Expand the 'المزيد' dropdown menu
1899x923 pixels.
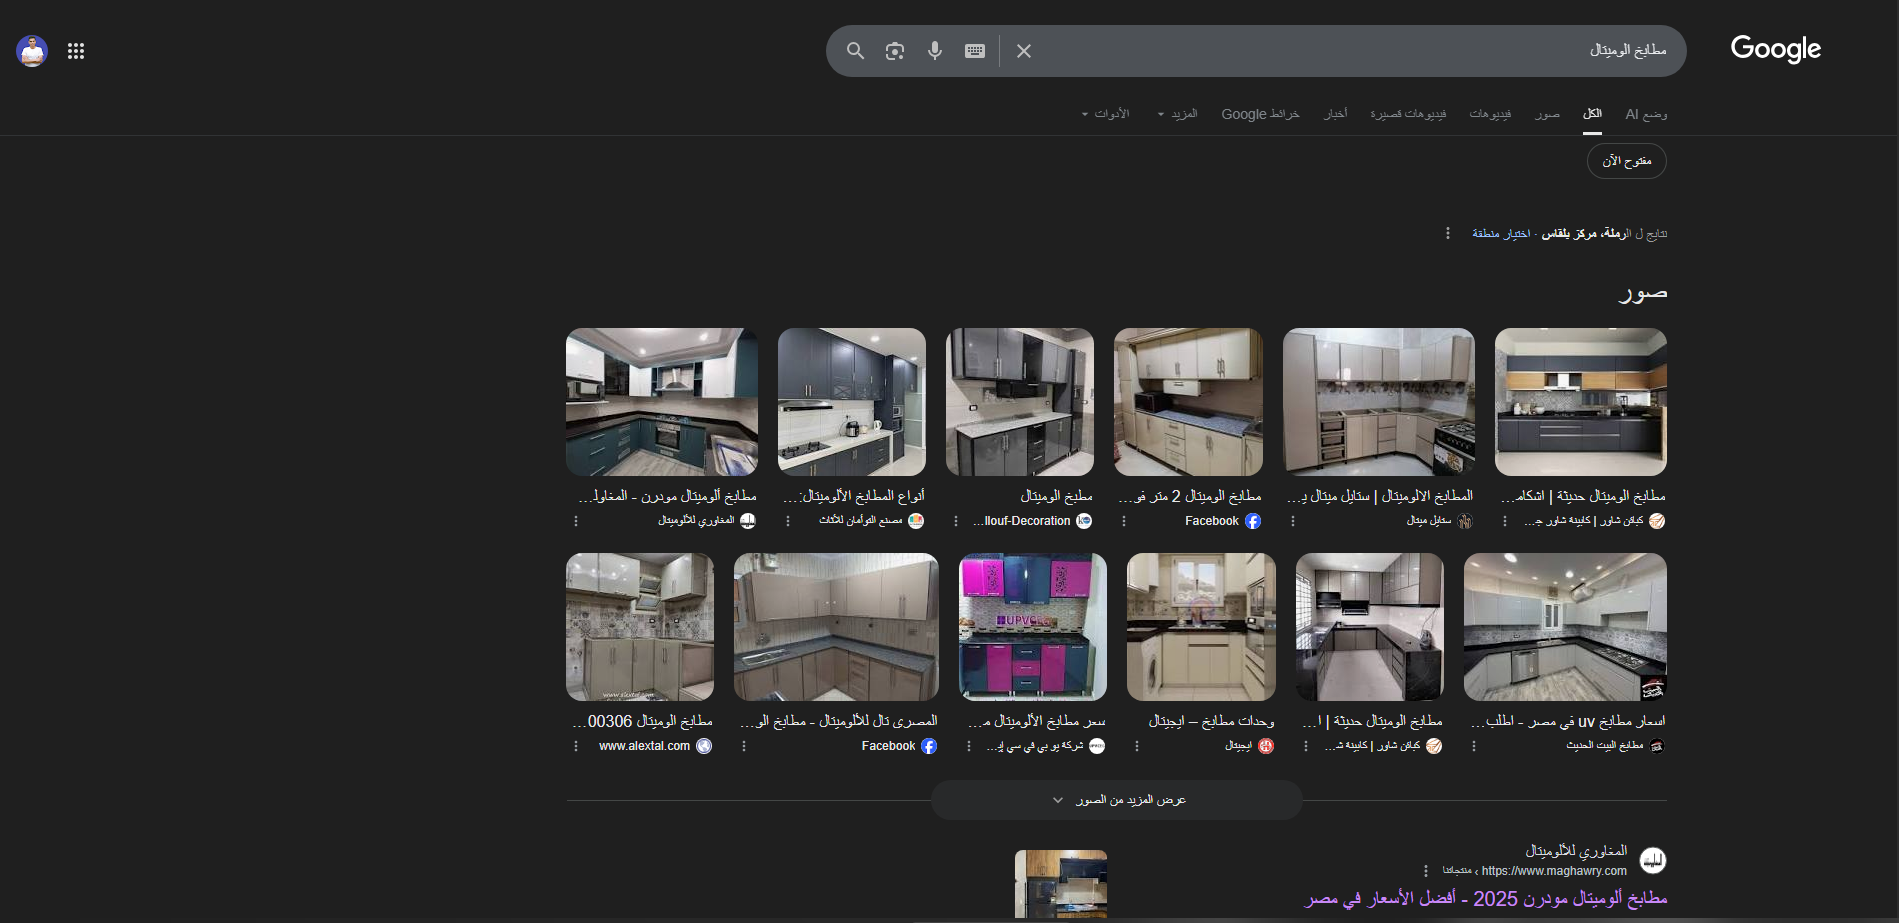1178,114
